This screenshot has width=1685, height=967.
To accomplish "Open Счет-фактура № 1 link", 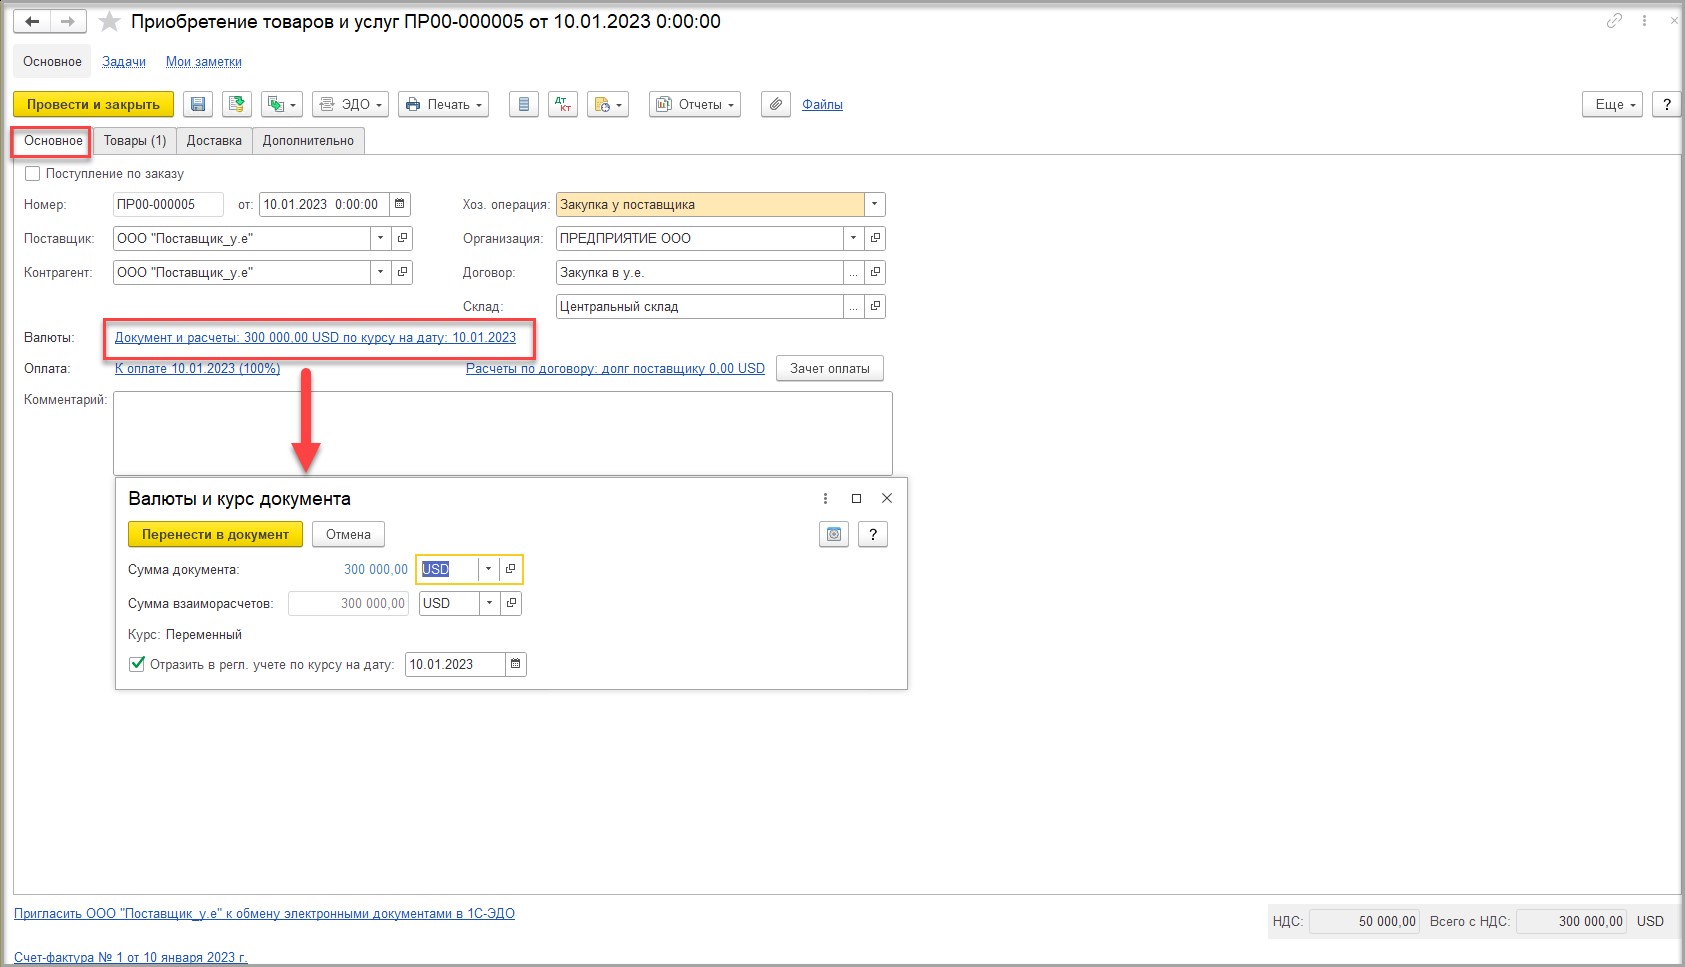I will [131, 957].
